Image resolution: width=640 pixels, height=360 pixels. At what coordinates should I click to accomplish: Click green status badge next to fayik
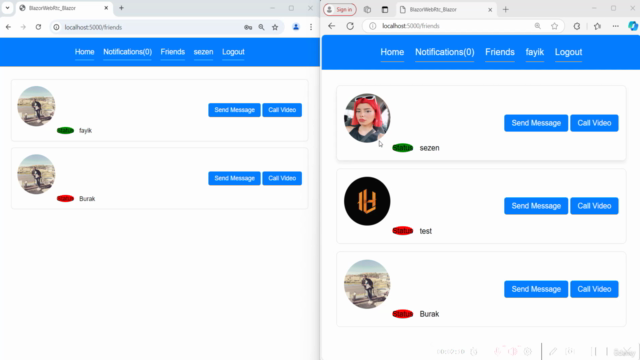pyautogui.click(x=65, y=131)
